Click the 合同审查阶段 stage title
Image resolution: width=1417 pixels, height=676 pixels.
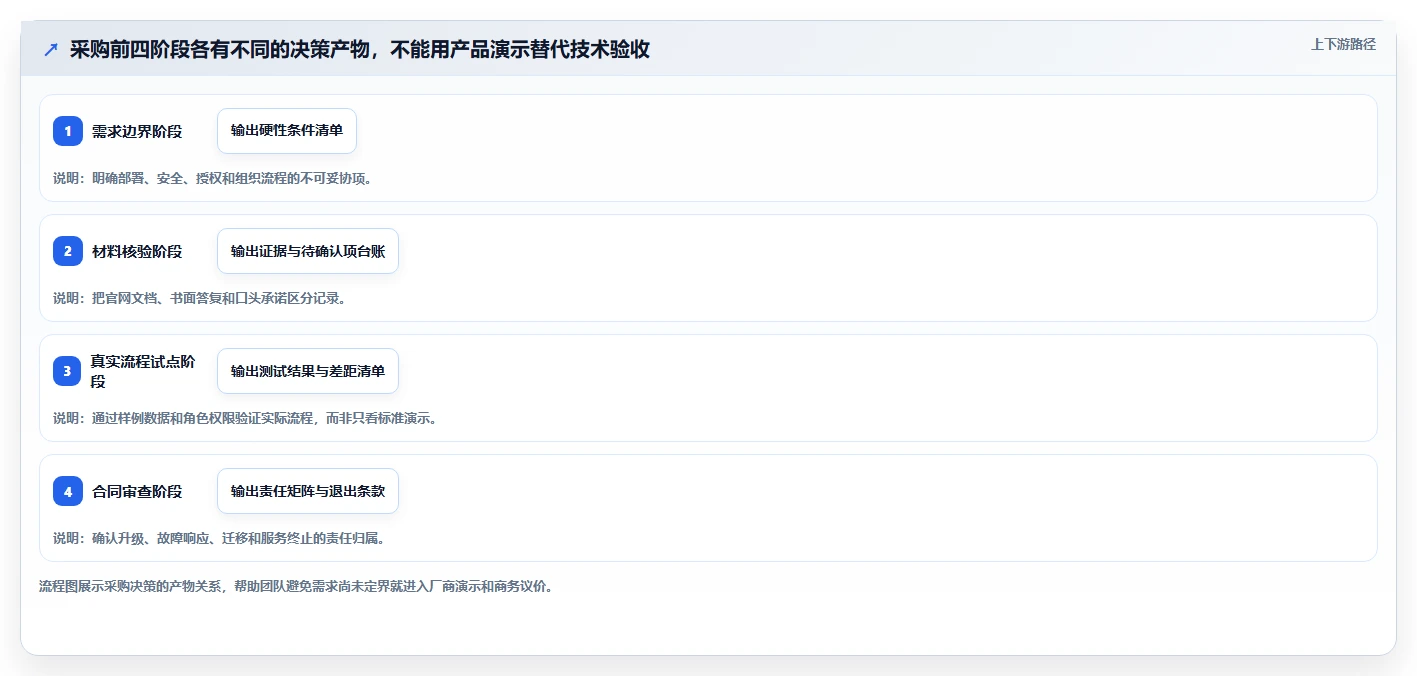pos(137,491)
